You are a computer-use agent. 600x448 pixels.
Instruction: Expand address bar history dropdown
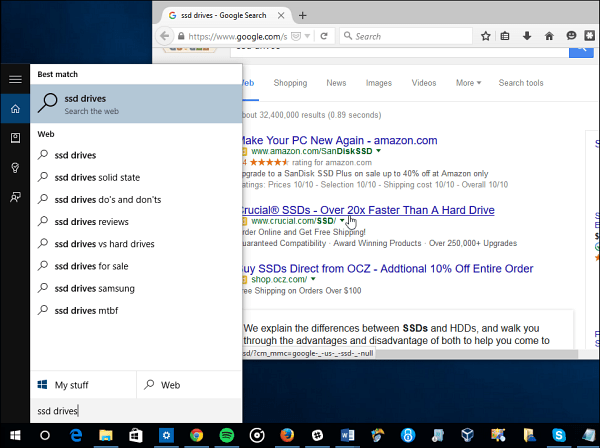point(307,36)
